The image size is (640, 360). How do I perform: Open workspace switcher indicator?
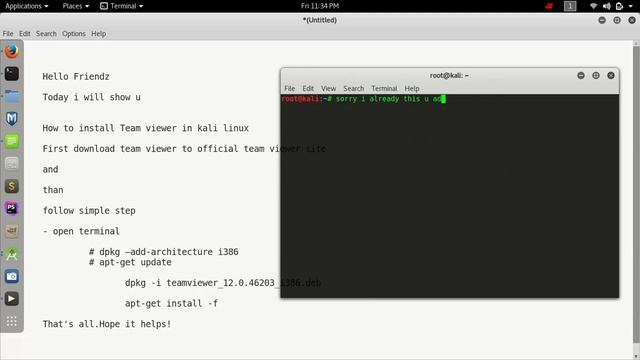570,6
